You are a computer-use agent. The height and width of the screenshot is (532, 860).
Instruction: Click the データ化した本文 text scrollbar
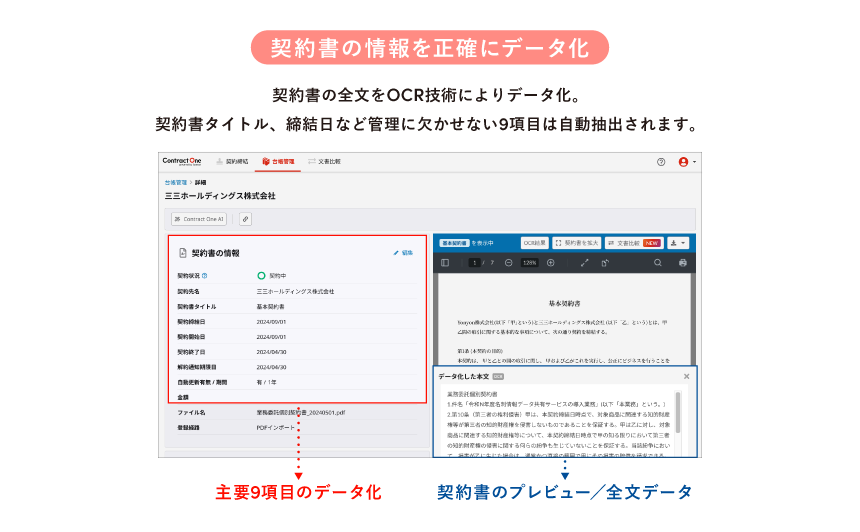coord(678,412)
